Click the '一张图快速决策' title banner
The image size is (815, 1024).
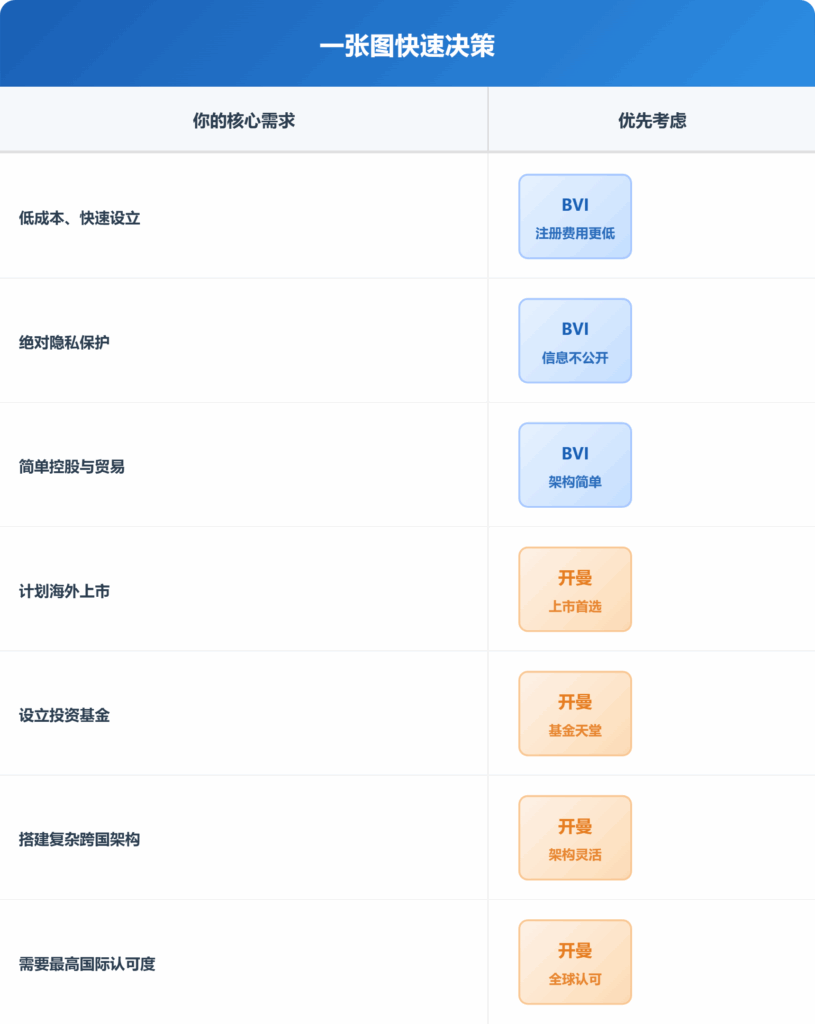pyautogui.click(x=407, y=46)
